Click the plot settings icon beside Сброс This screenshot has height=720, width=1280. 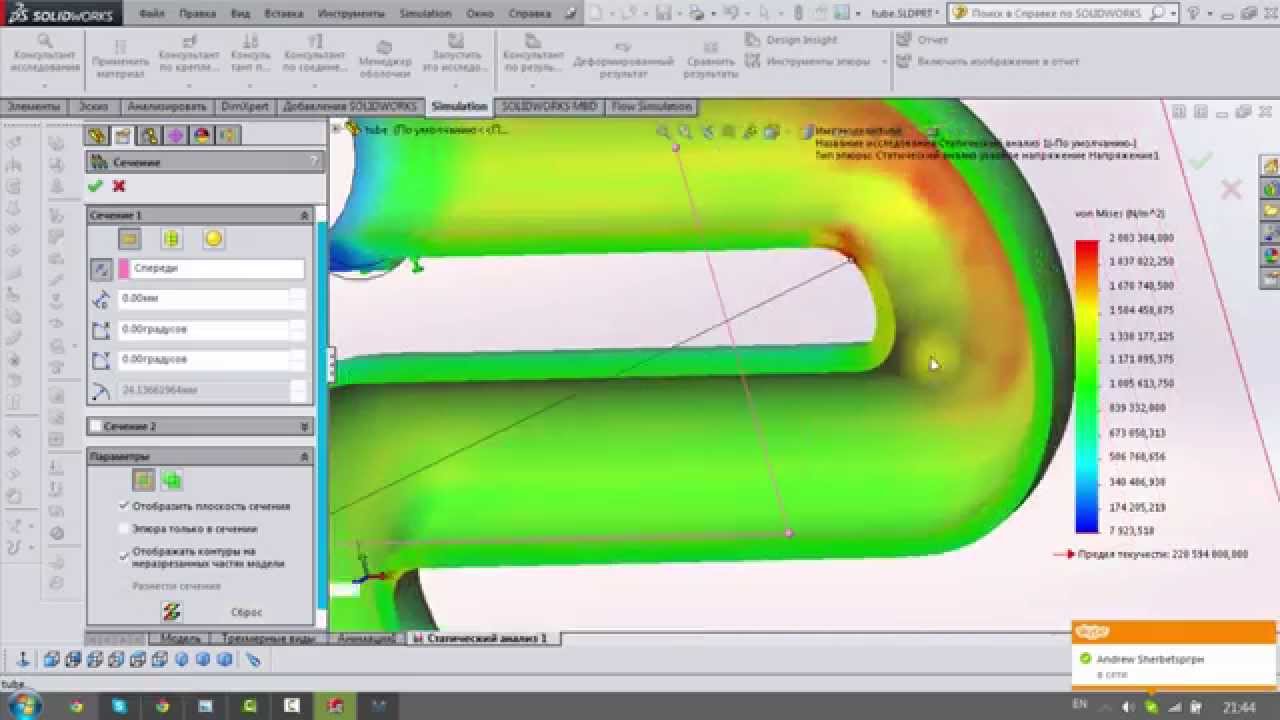tap(171, 611)
